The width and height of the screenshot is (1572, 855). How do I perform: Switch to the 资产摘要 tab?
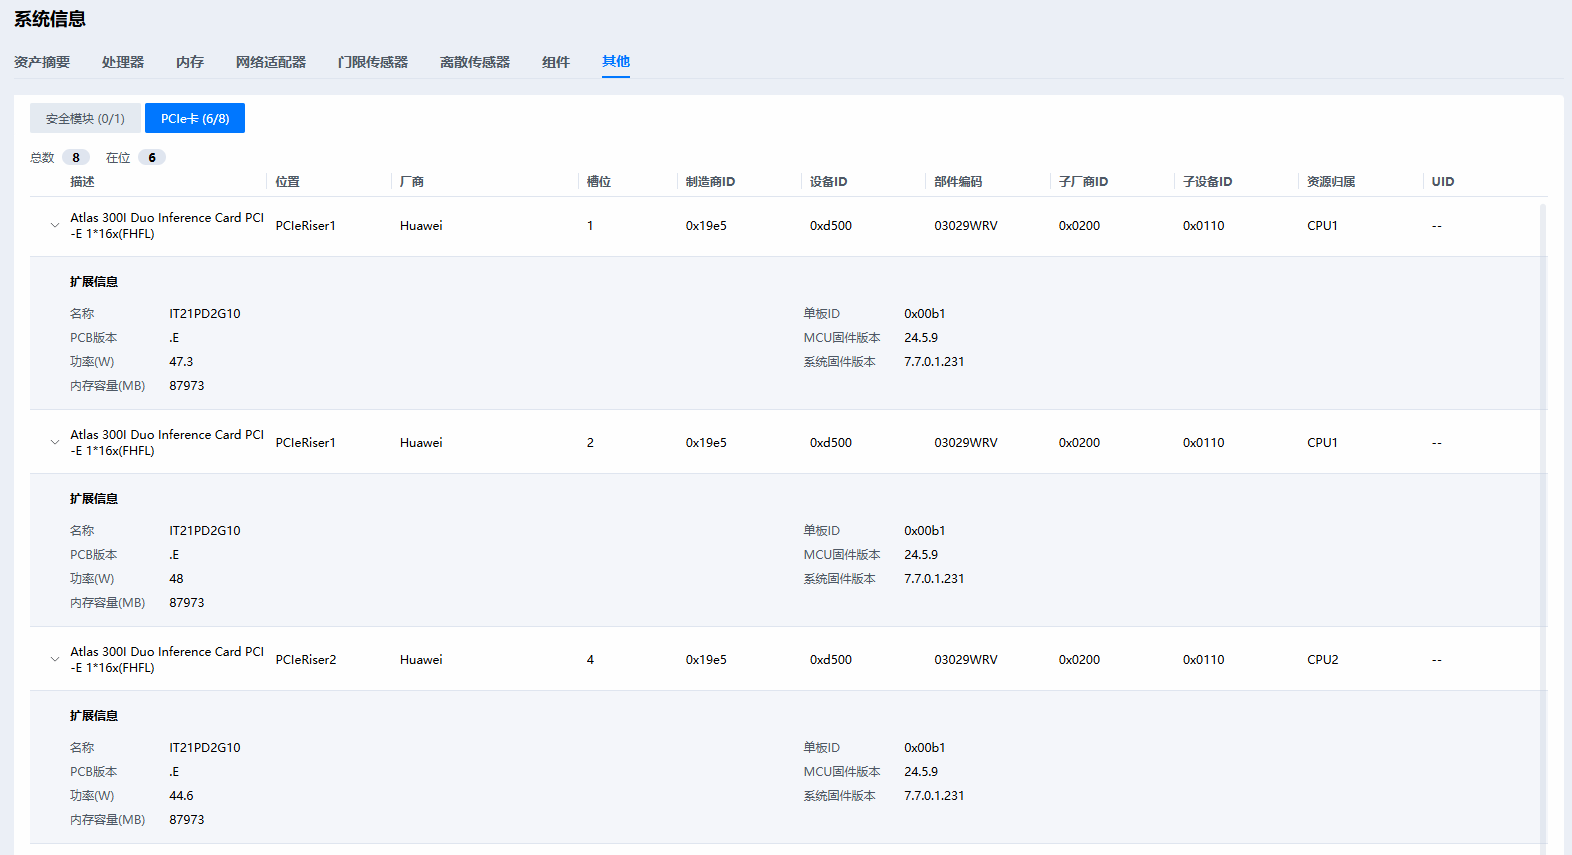(x=42, y=62)
